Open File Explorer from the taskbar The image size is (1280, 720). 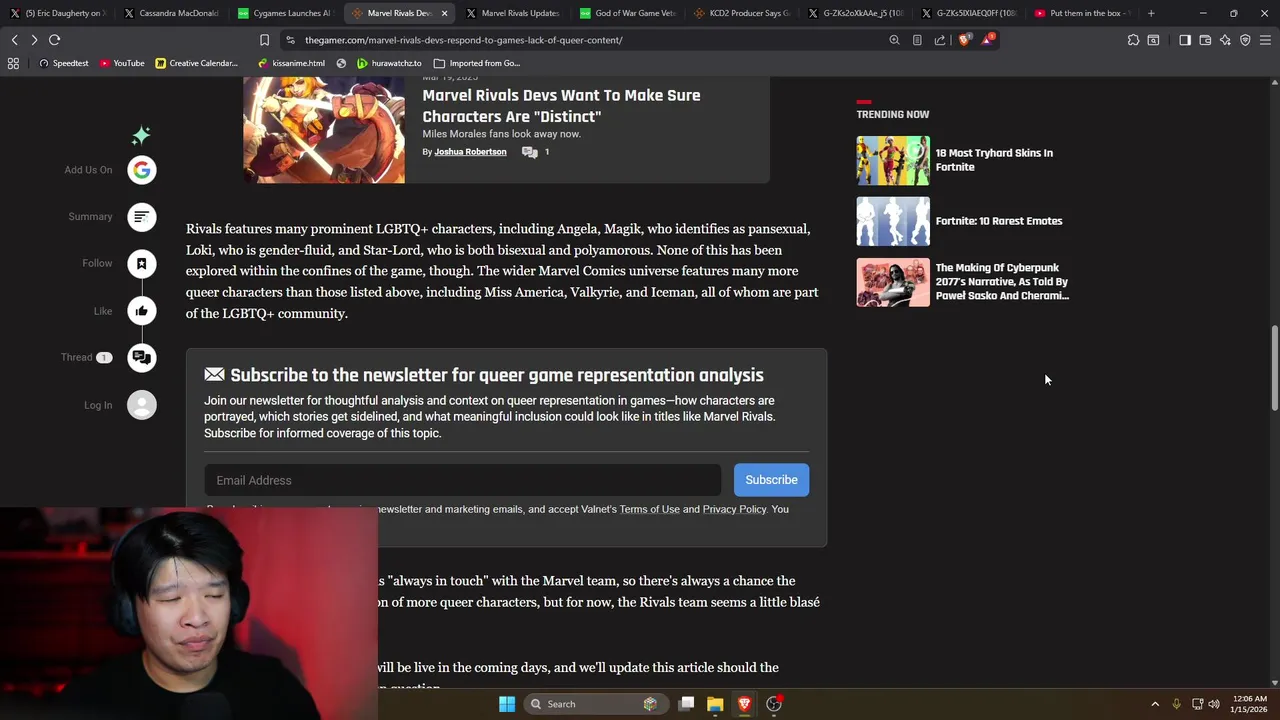(x=715, y=704)
